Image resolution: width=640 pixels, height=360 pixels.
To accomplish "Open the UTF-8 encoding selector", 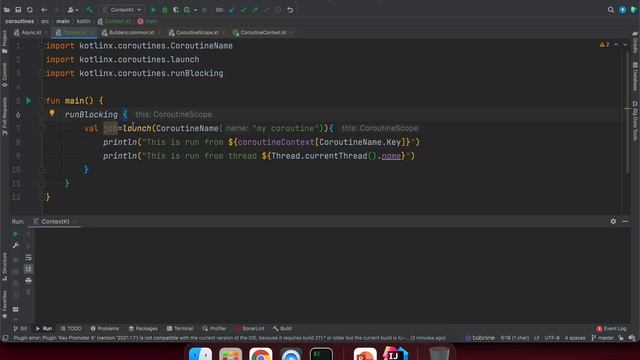I will coord(552,338).
